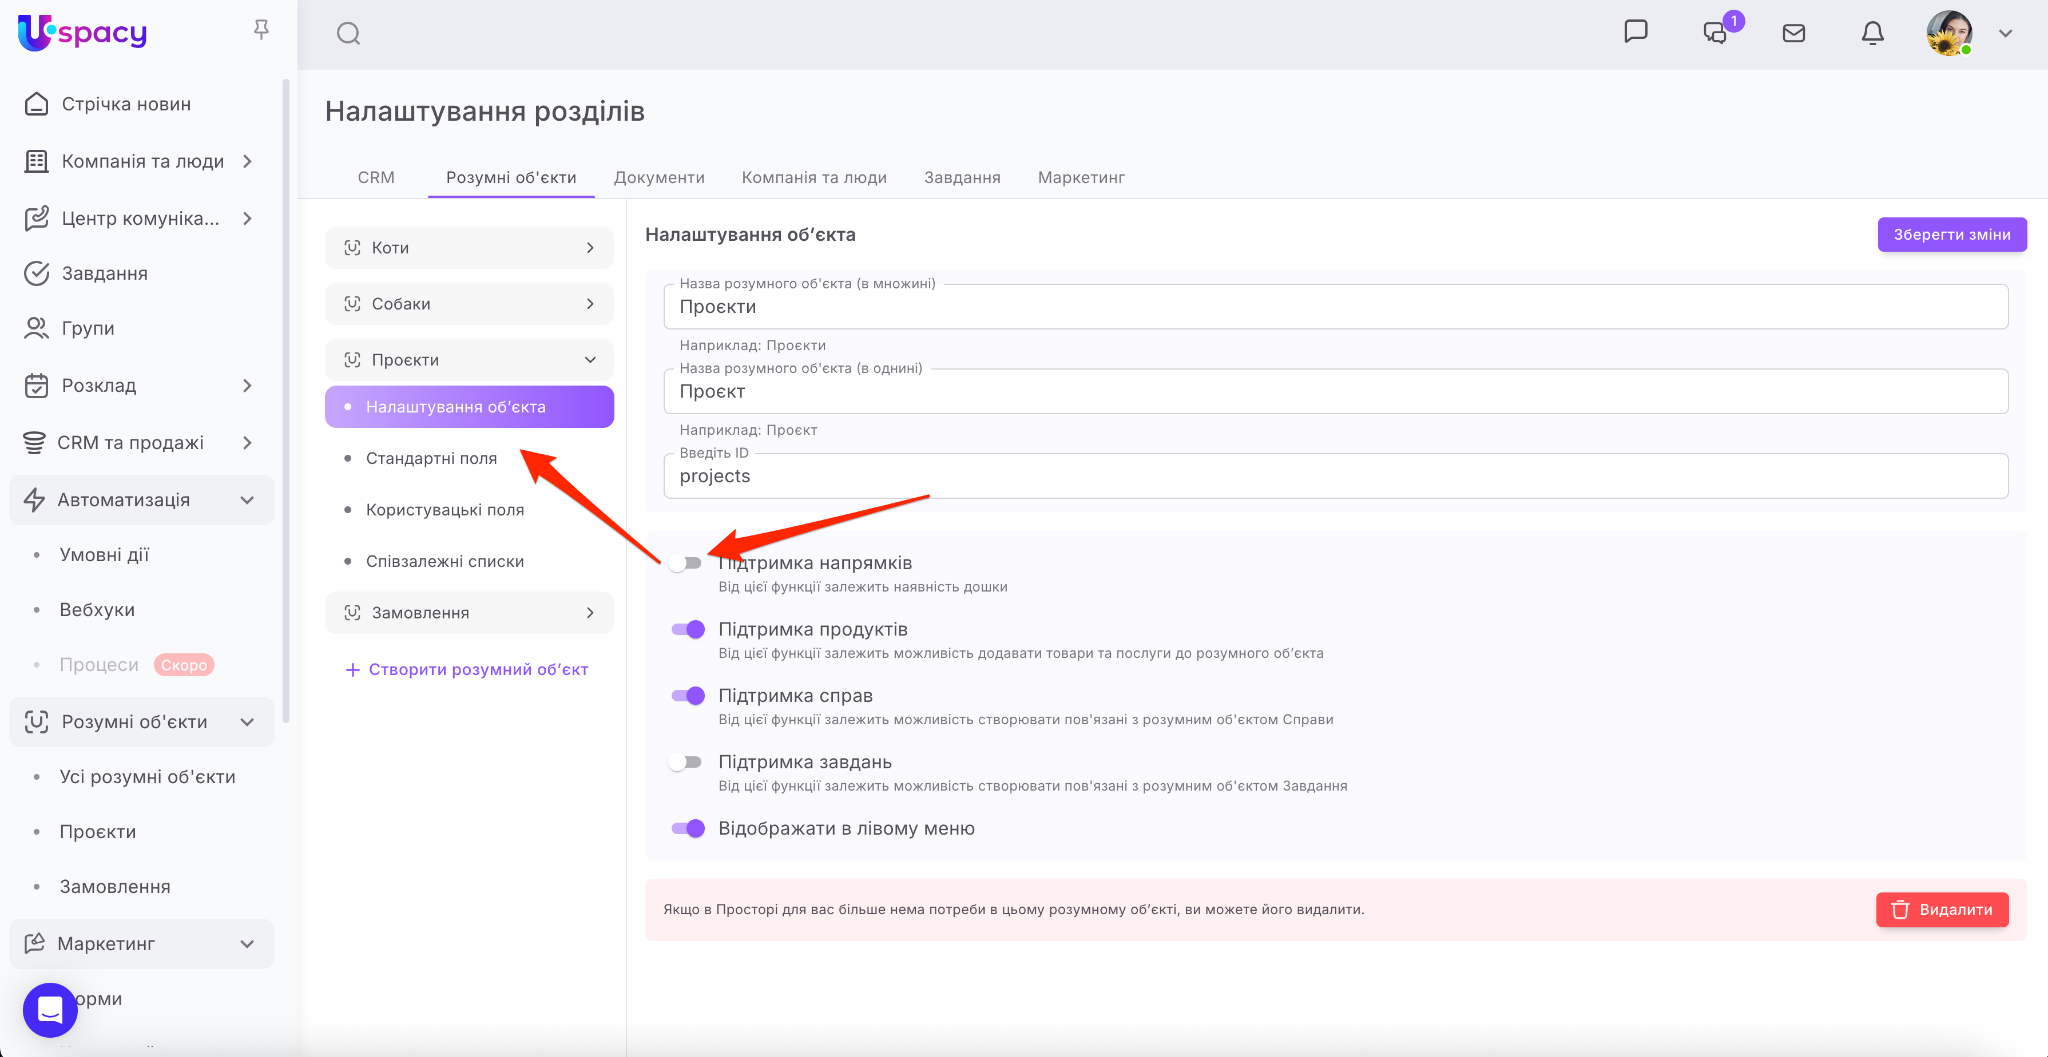Image resolution: width=2048 pixels, height=1057 pixels.
Task: Click the search magnifier icon
Action: 348,34
